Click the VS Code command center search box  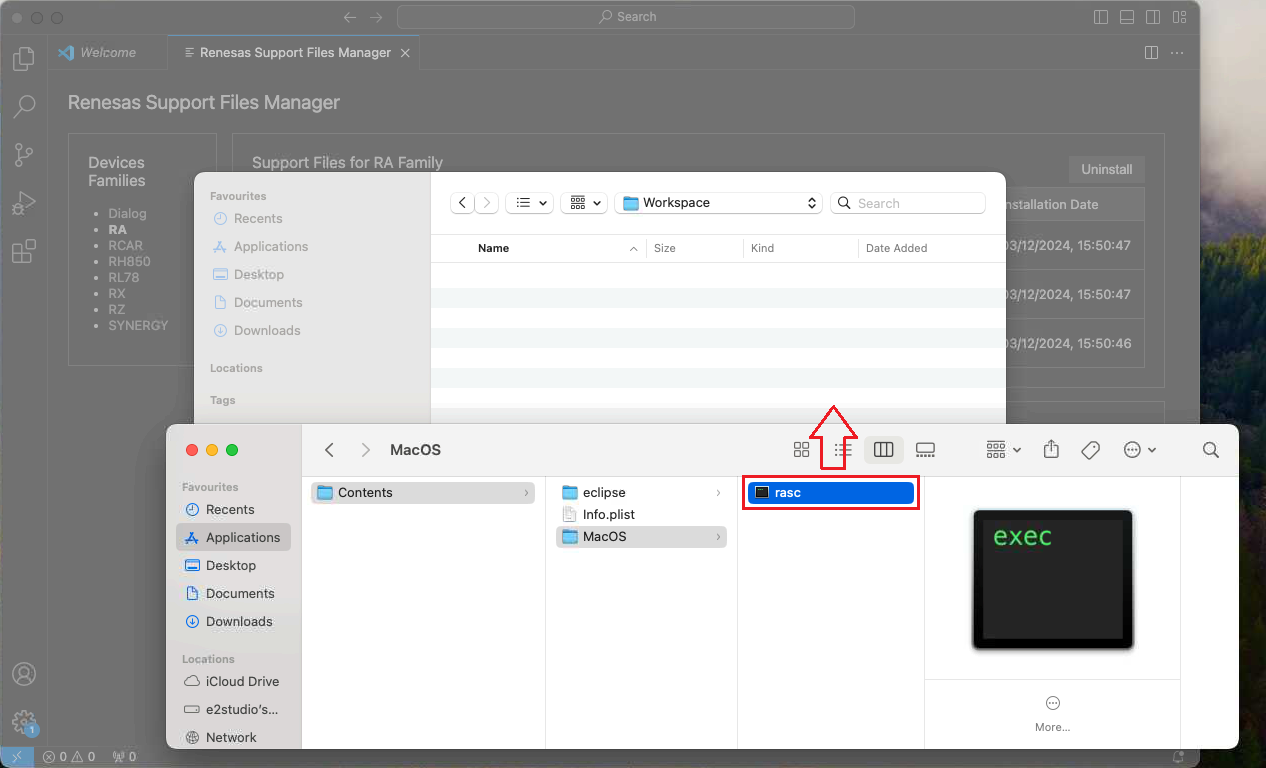[626, 17]
